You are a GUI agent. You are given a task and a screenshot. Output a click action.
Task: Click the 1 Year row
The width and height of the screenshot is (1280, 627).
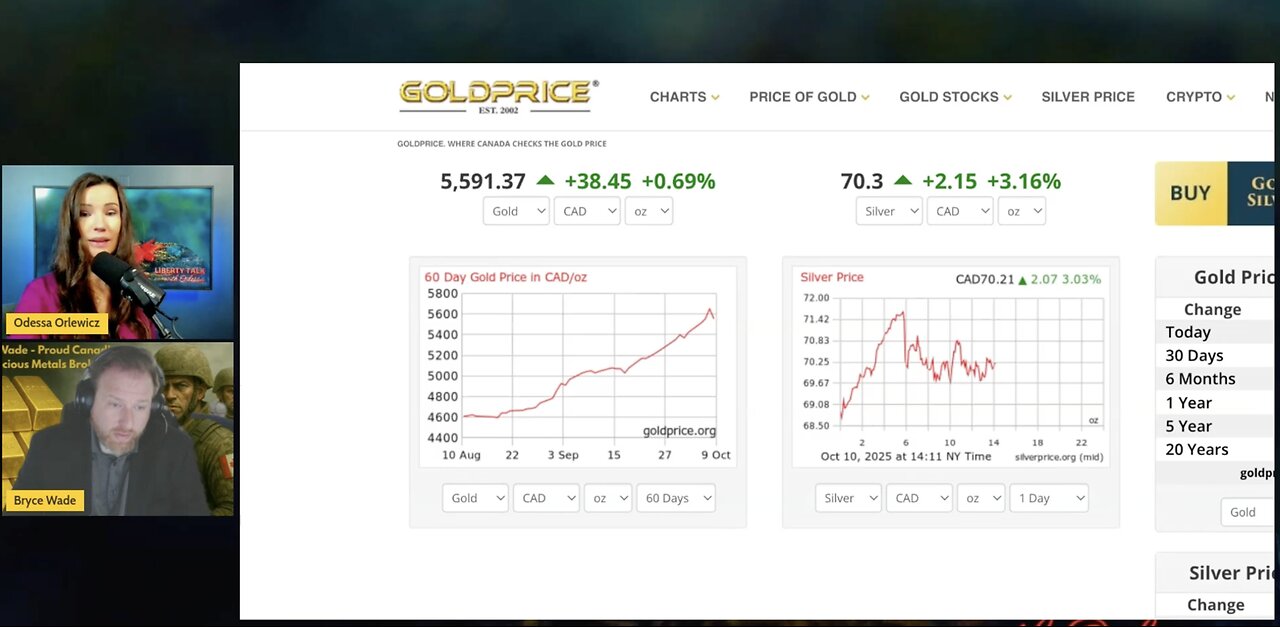click(1215, 402)
